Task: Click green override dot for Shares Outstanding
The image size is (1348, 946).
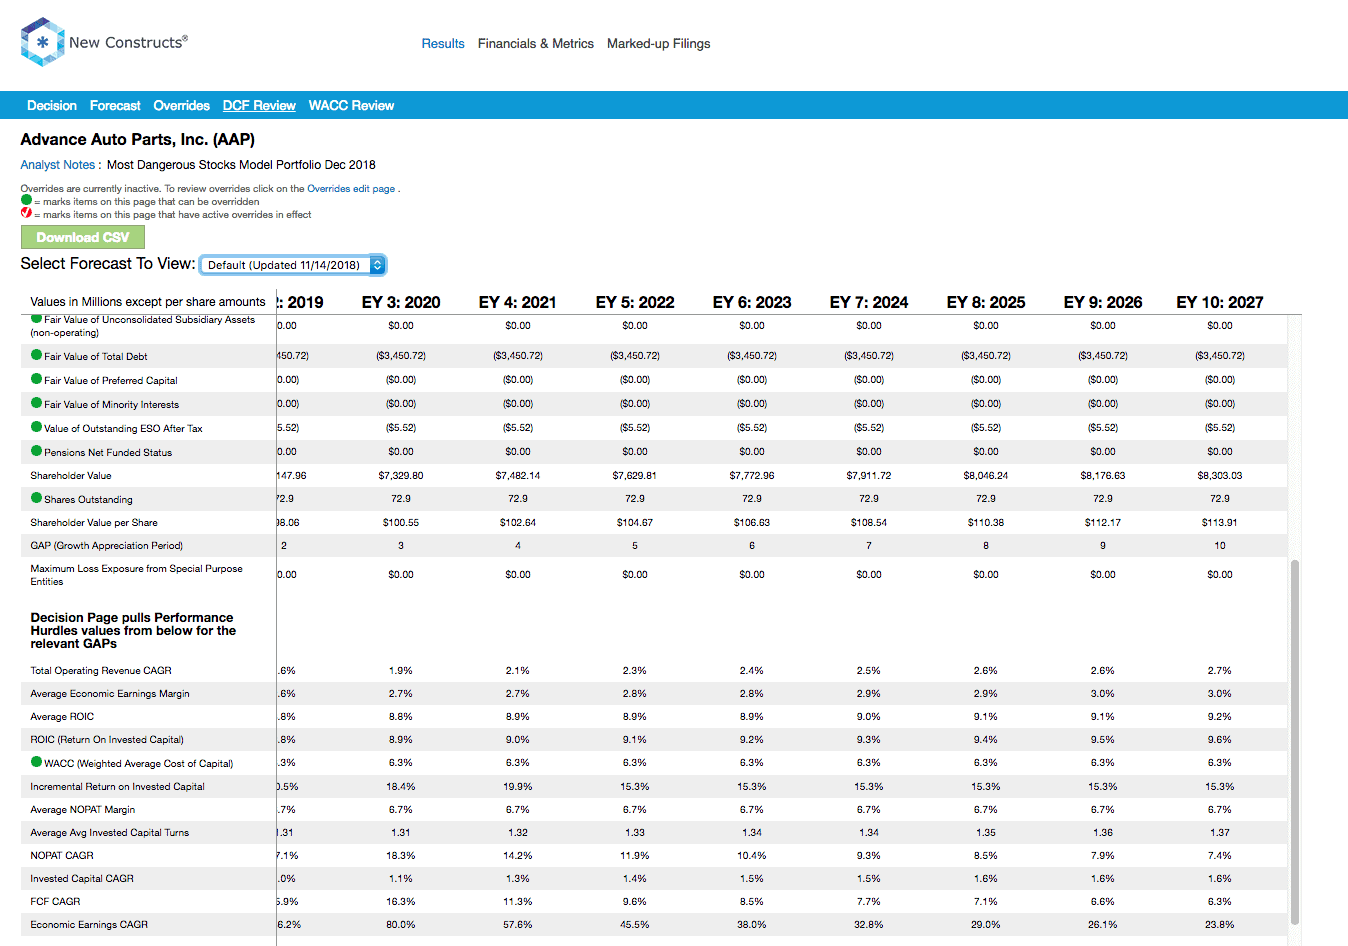Action: pyautogui.click(x=36, y=498)
